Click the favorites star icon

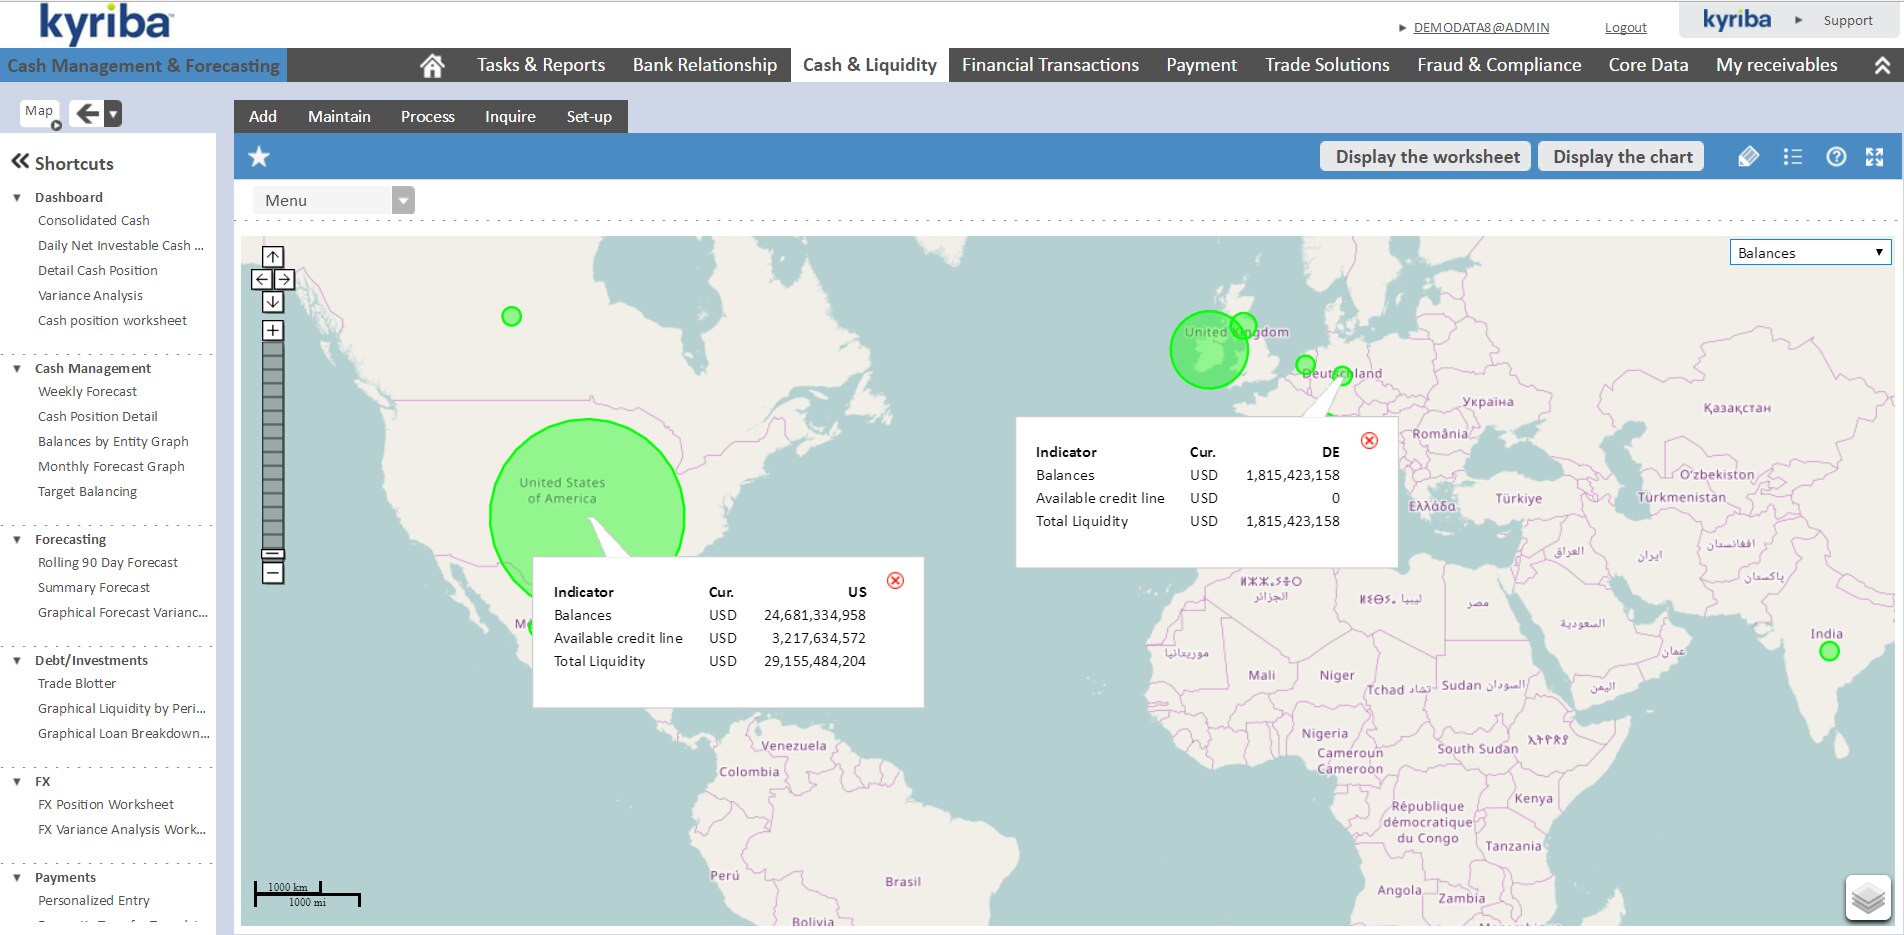coord(259,157)
